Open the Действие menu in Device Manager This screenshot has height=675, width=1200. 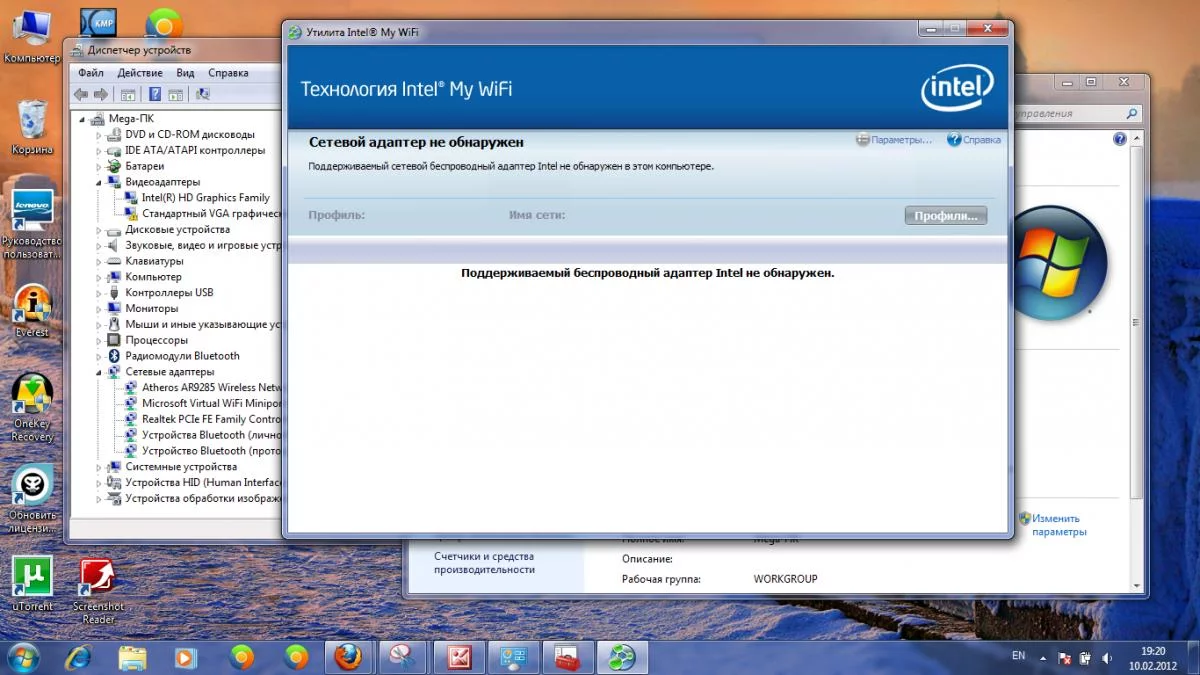[x=140, y=73]
